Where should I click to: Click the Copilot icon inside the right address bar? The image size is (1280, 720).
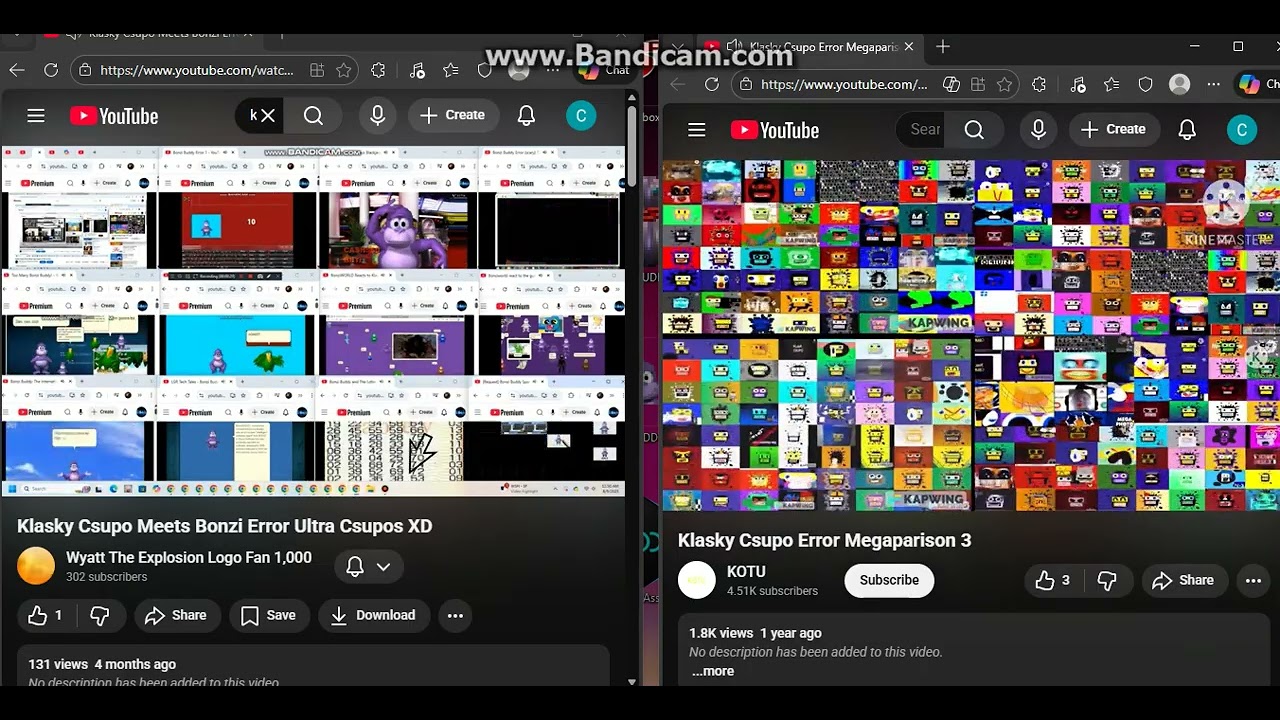tap(951, 85)
